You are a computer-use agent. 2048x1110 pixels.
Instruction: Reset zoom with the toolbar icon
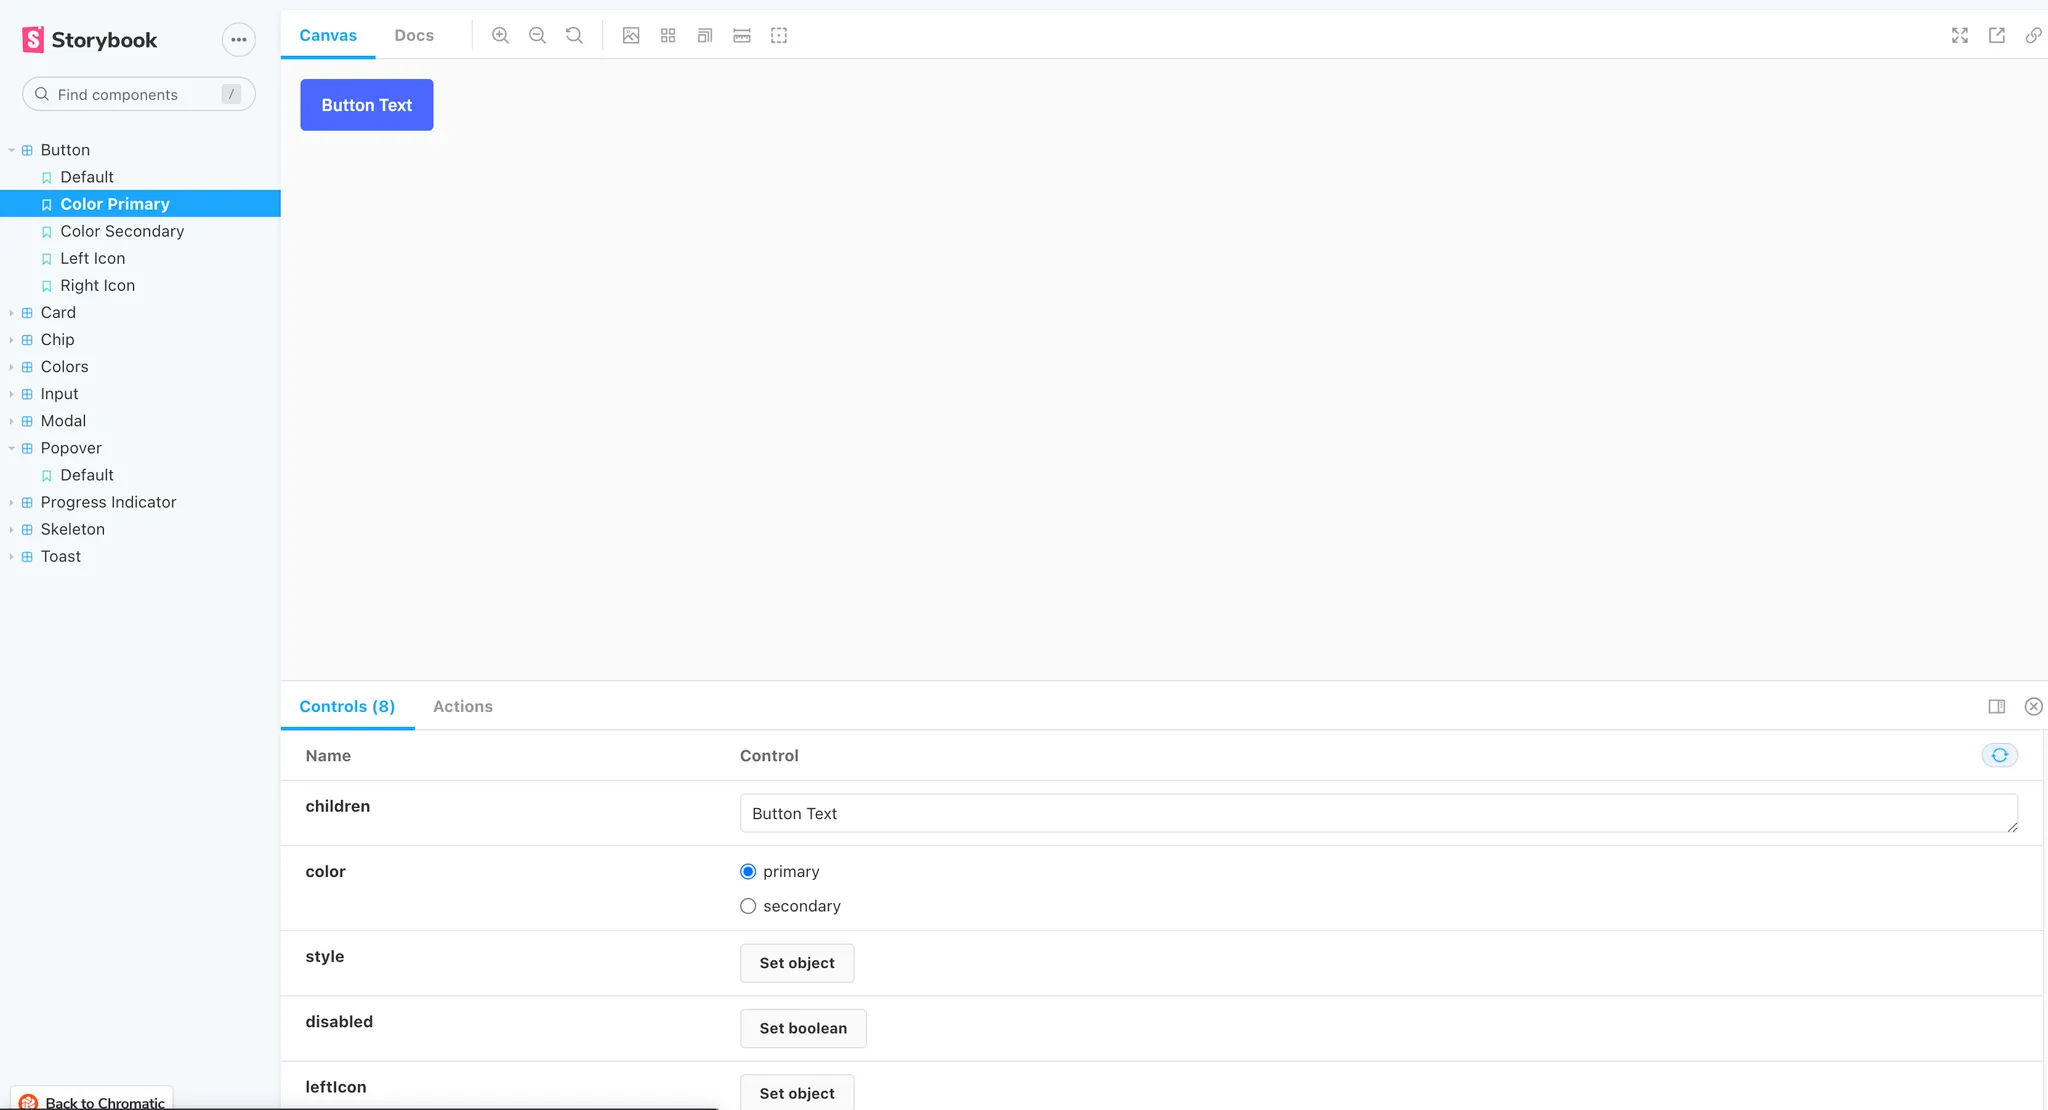pos(574,36)
